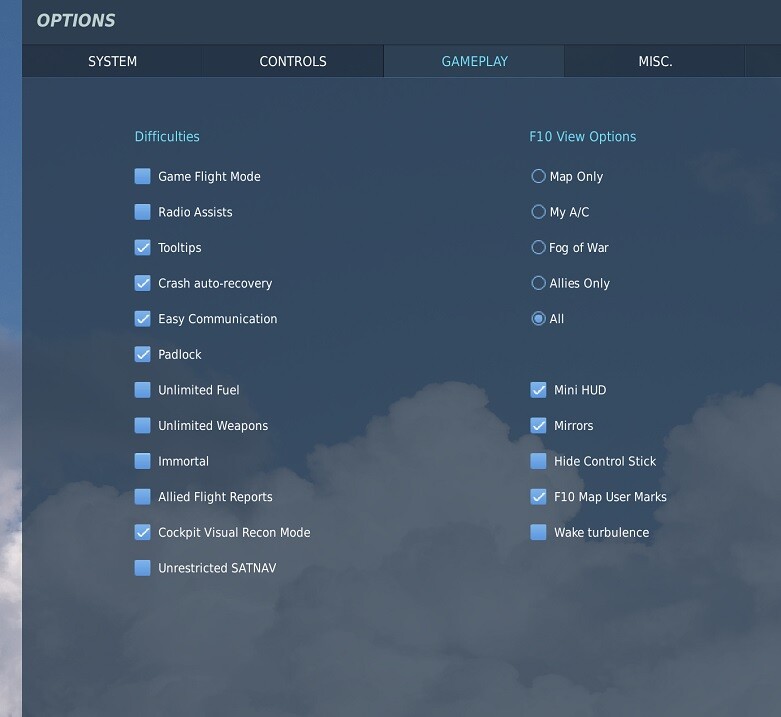Disable the Mirrors checkbox

point(538,425)
